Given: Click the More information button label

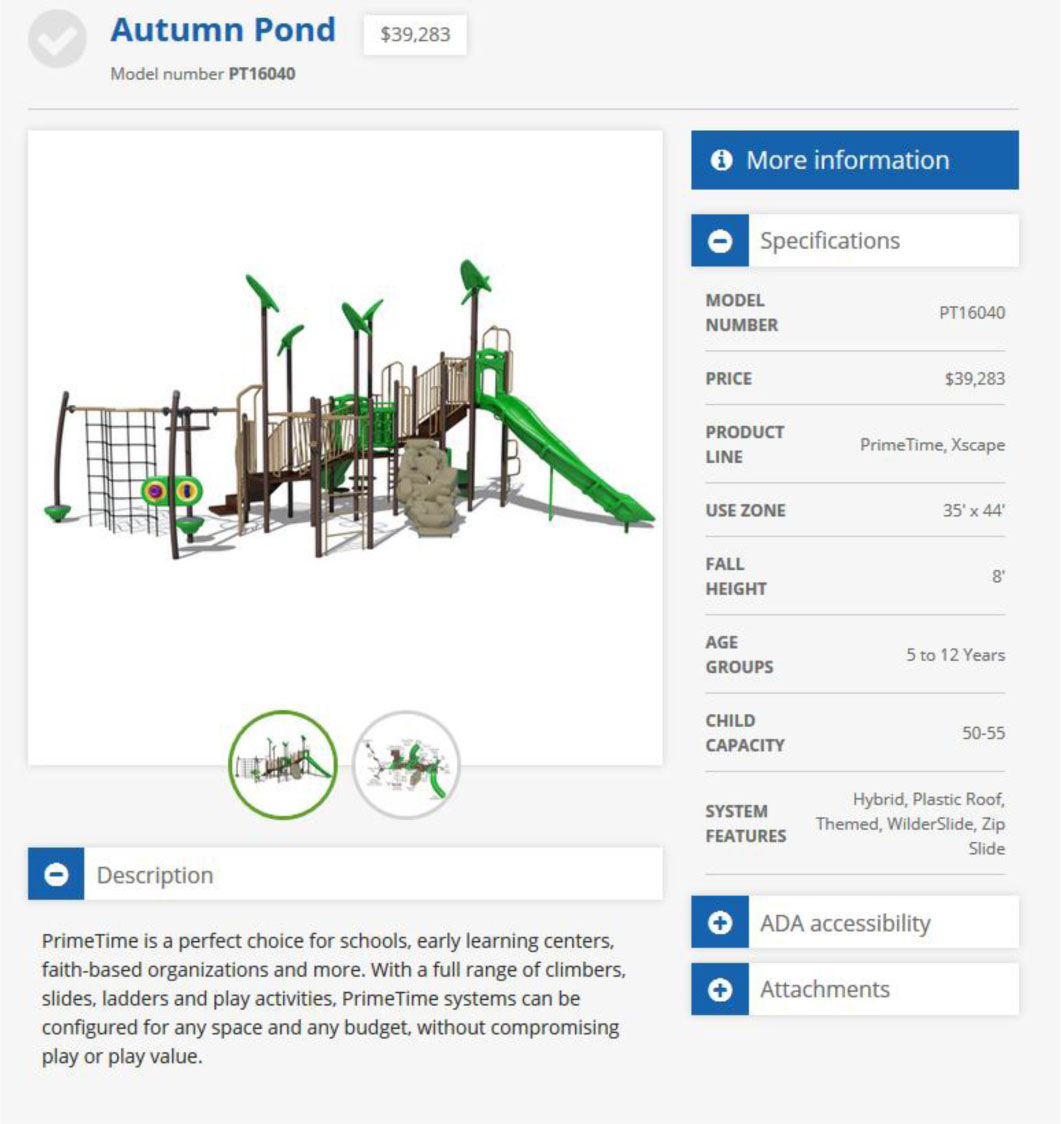Looking at the screenshot, I should pyautogui.click(x=847, y=160).
